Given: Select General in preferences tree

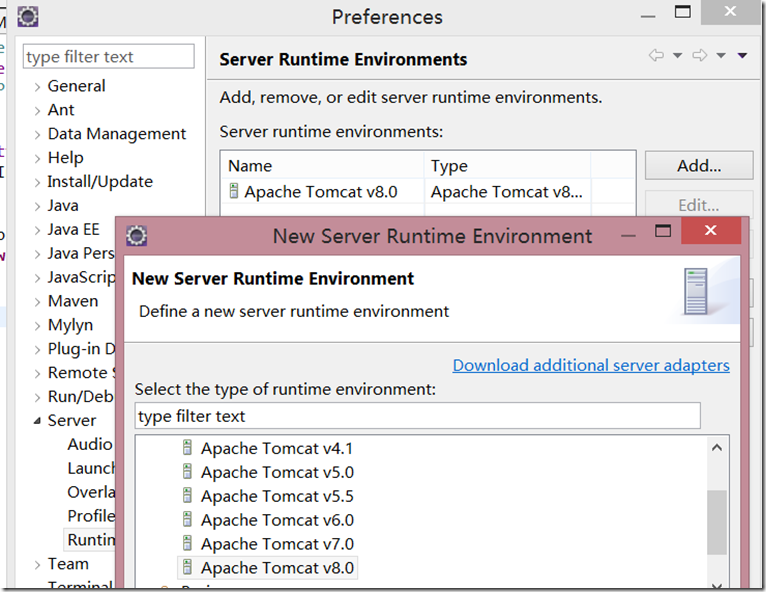Looking at the screenshot, I should coord(76,86).
